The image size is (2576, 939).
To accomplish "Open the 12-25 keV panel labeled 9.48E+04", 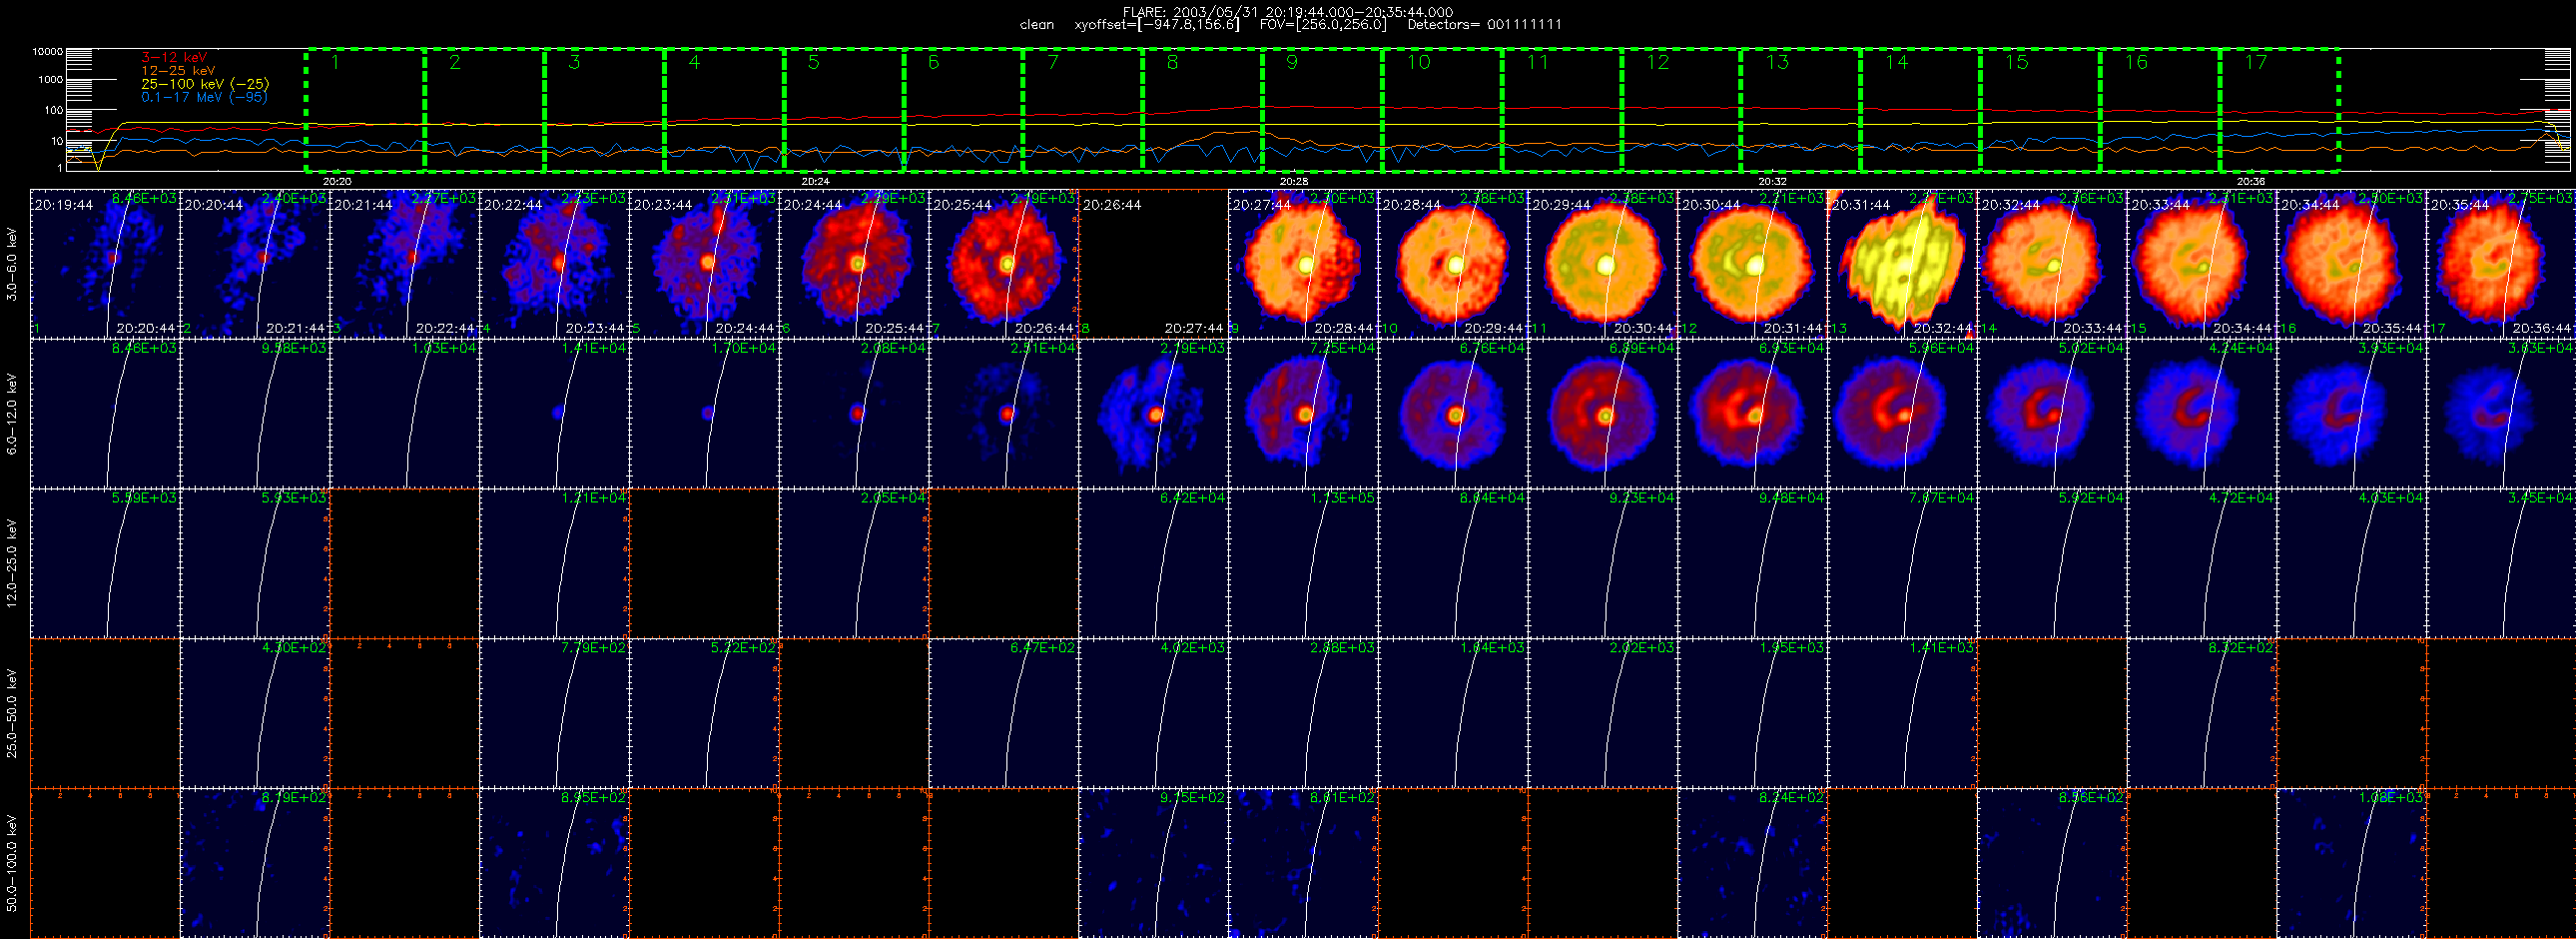I will tap(1752, 563).
